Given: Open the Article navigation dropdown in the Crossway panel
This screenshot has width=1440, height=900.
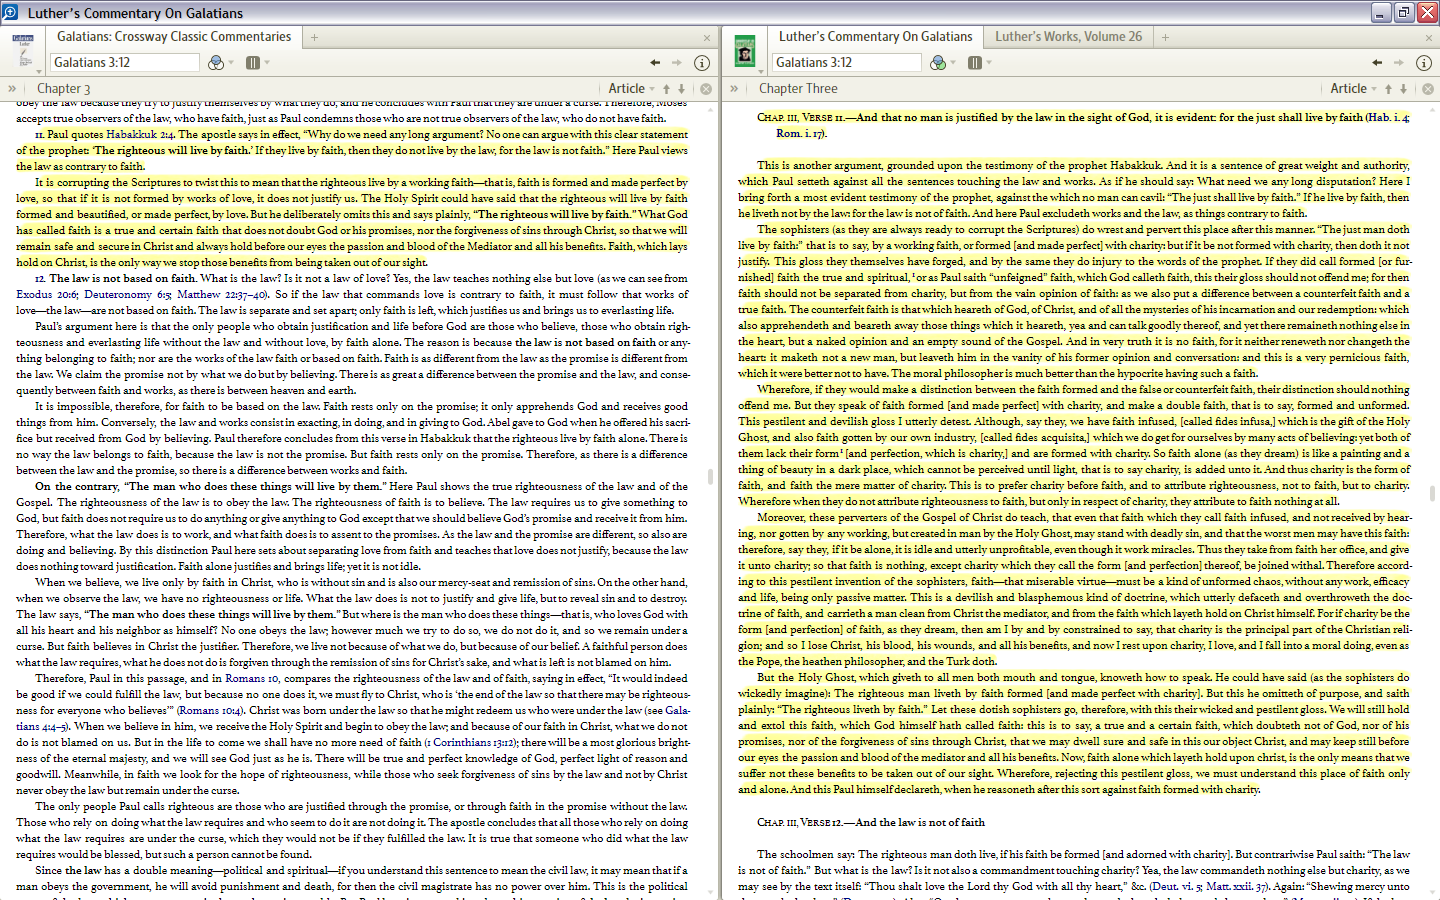Looking at the screenshot, I should pos(632,89).
